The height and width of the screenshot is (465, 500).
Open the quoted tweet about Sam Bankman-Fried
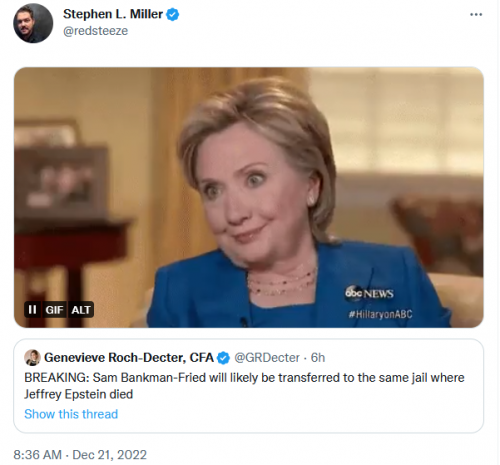(x=249, y=386)
